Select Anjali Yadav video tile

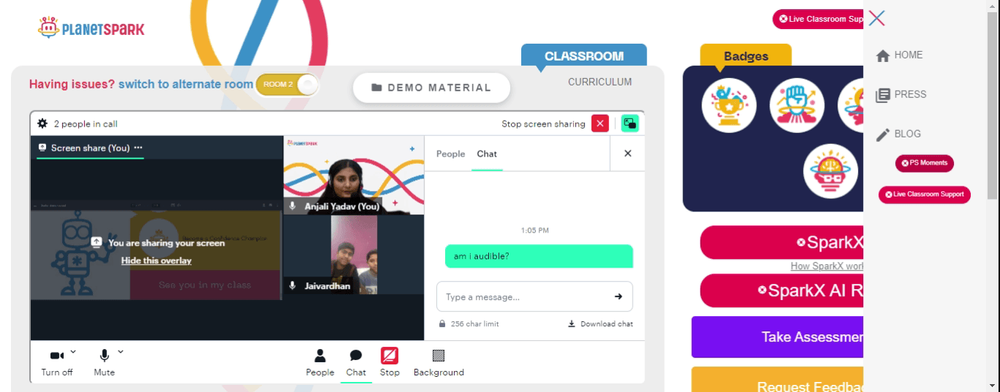point(354,175)
